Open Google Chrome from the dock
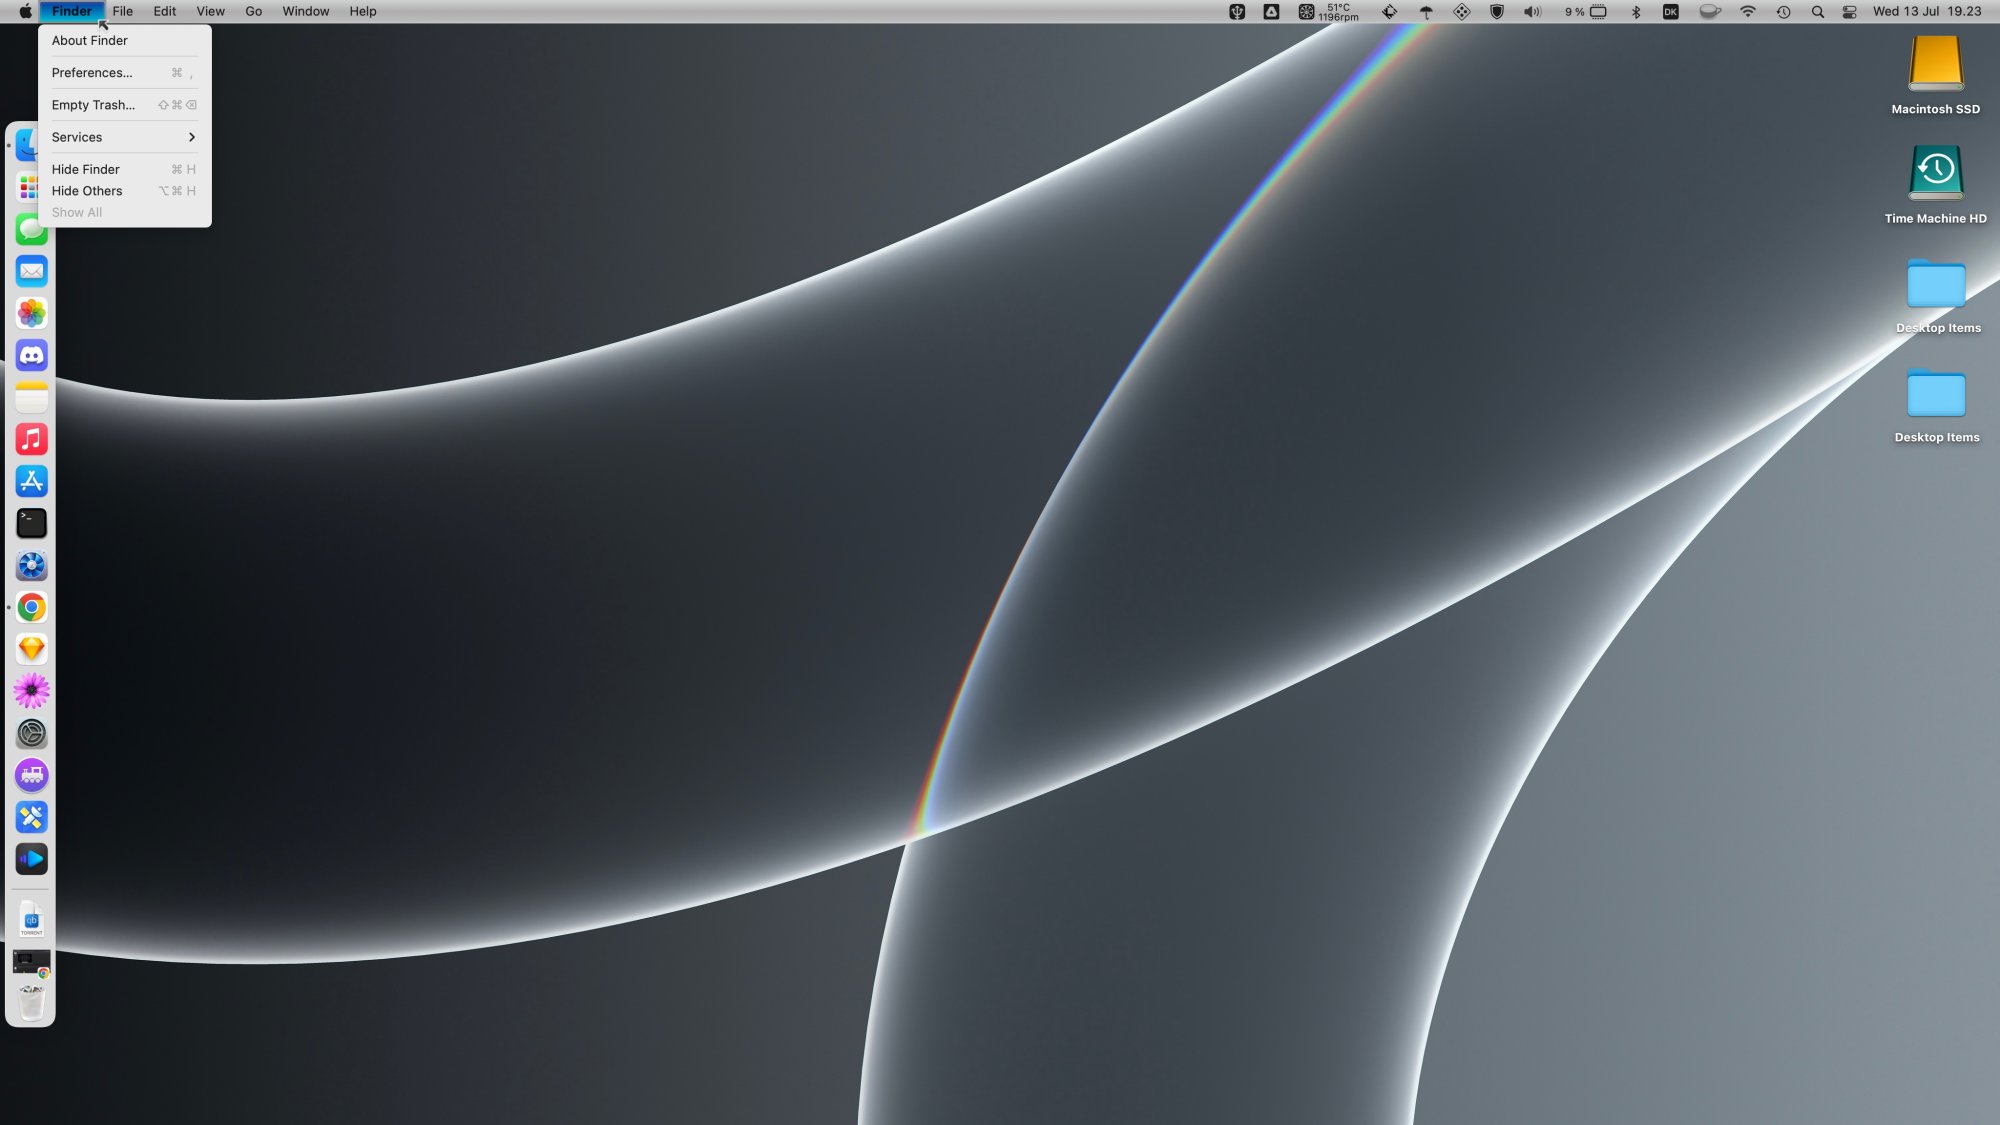Viewport: 2000px width, 1125px height. click(32, 608)
